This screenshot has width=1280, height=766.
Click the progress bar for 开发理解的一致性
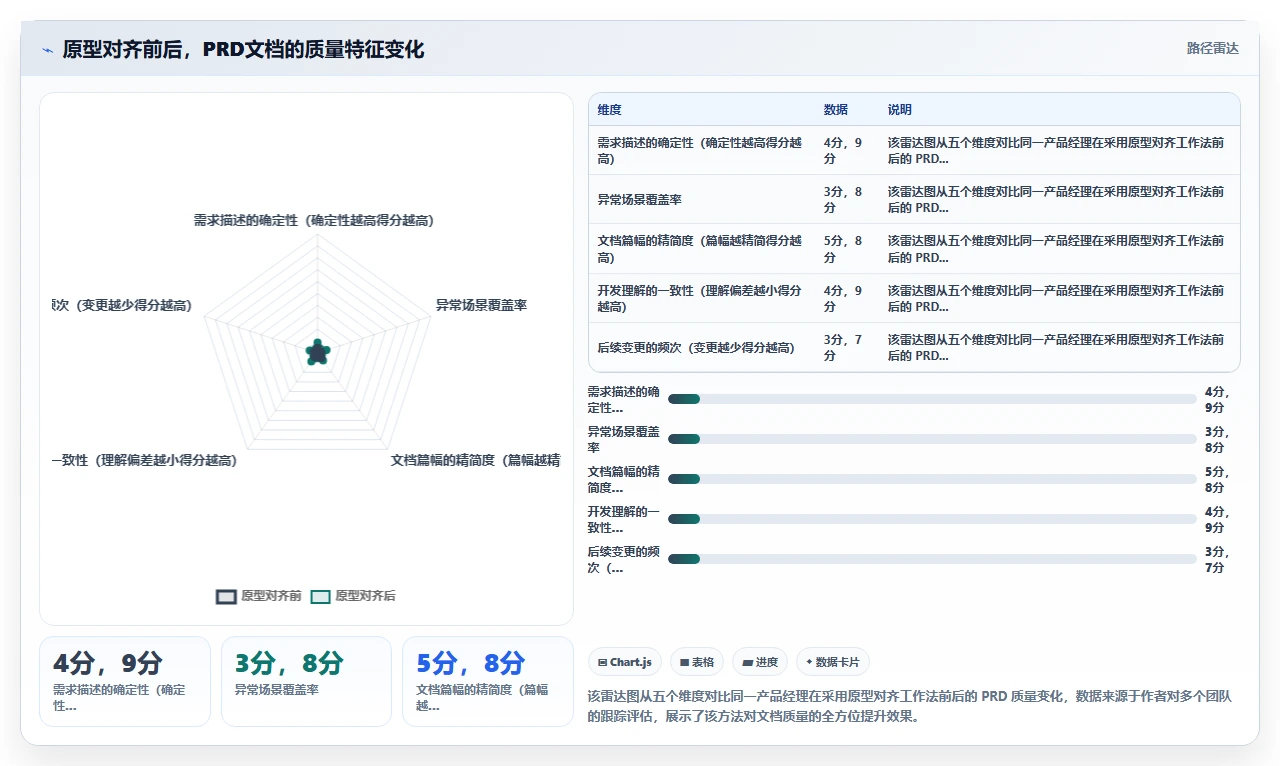tap(932, 519)
